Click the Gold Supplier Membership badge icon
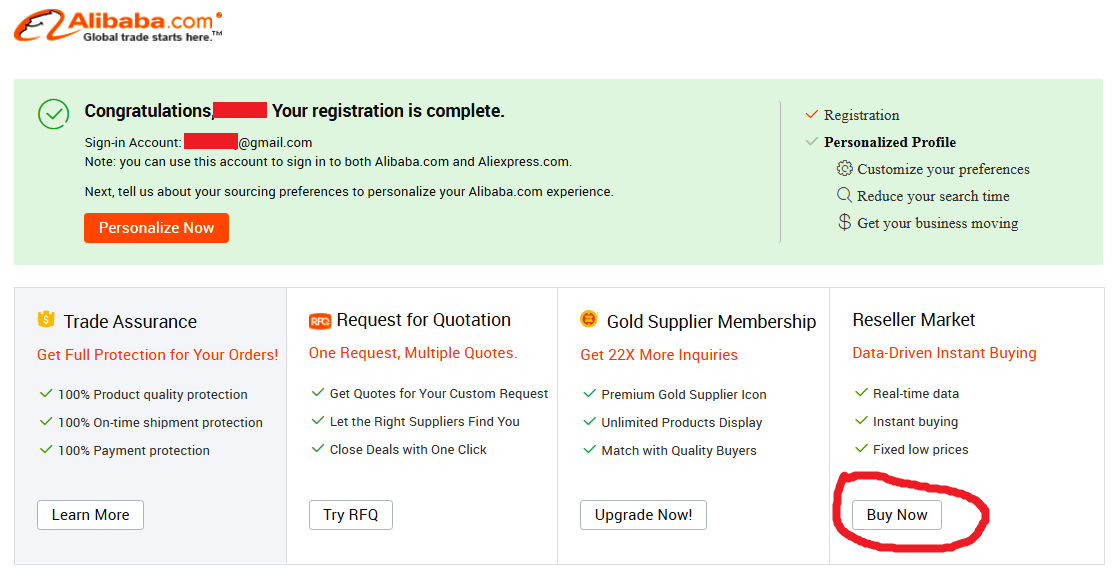This screenshot has width=1119, height=570. tap(589, 319)
